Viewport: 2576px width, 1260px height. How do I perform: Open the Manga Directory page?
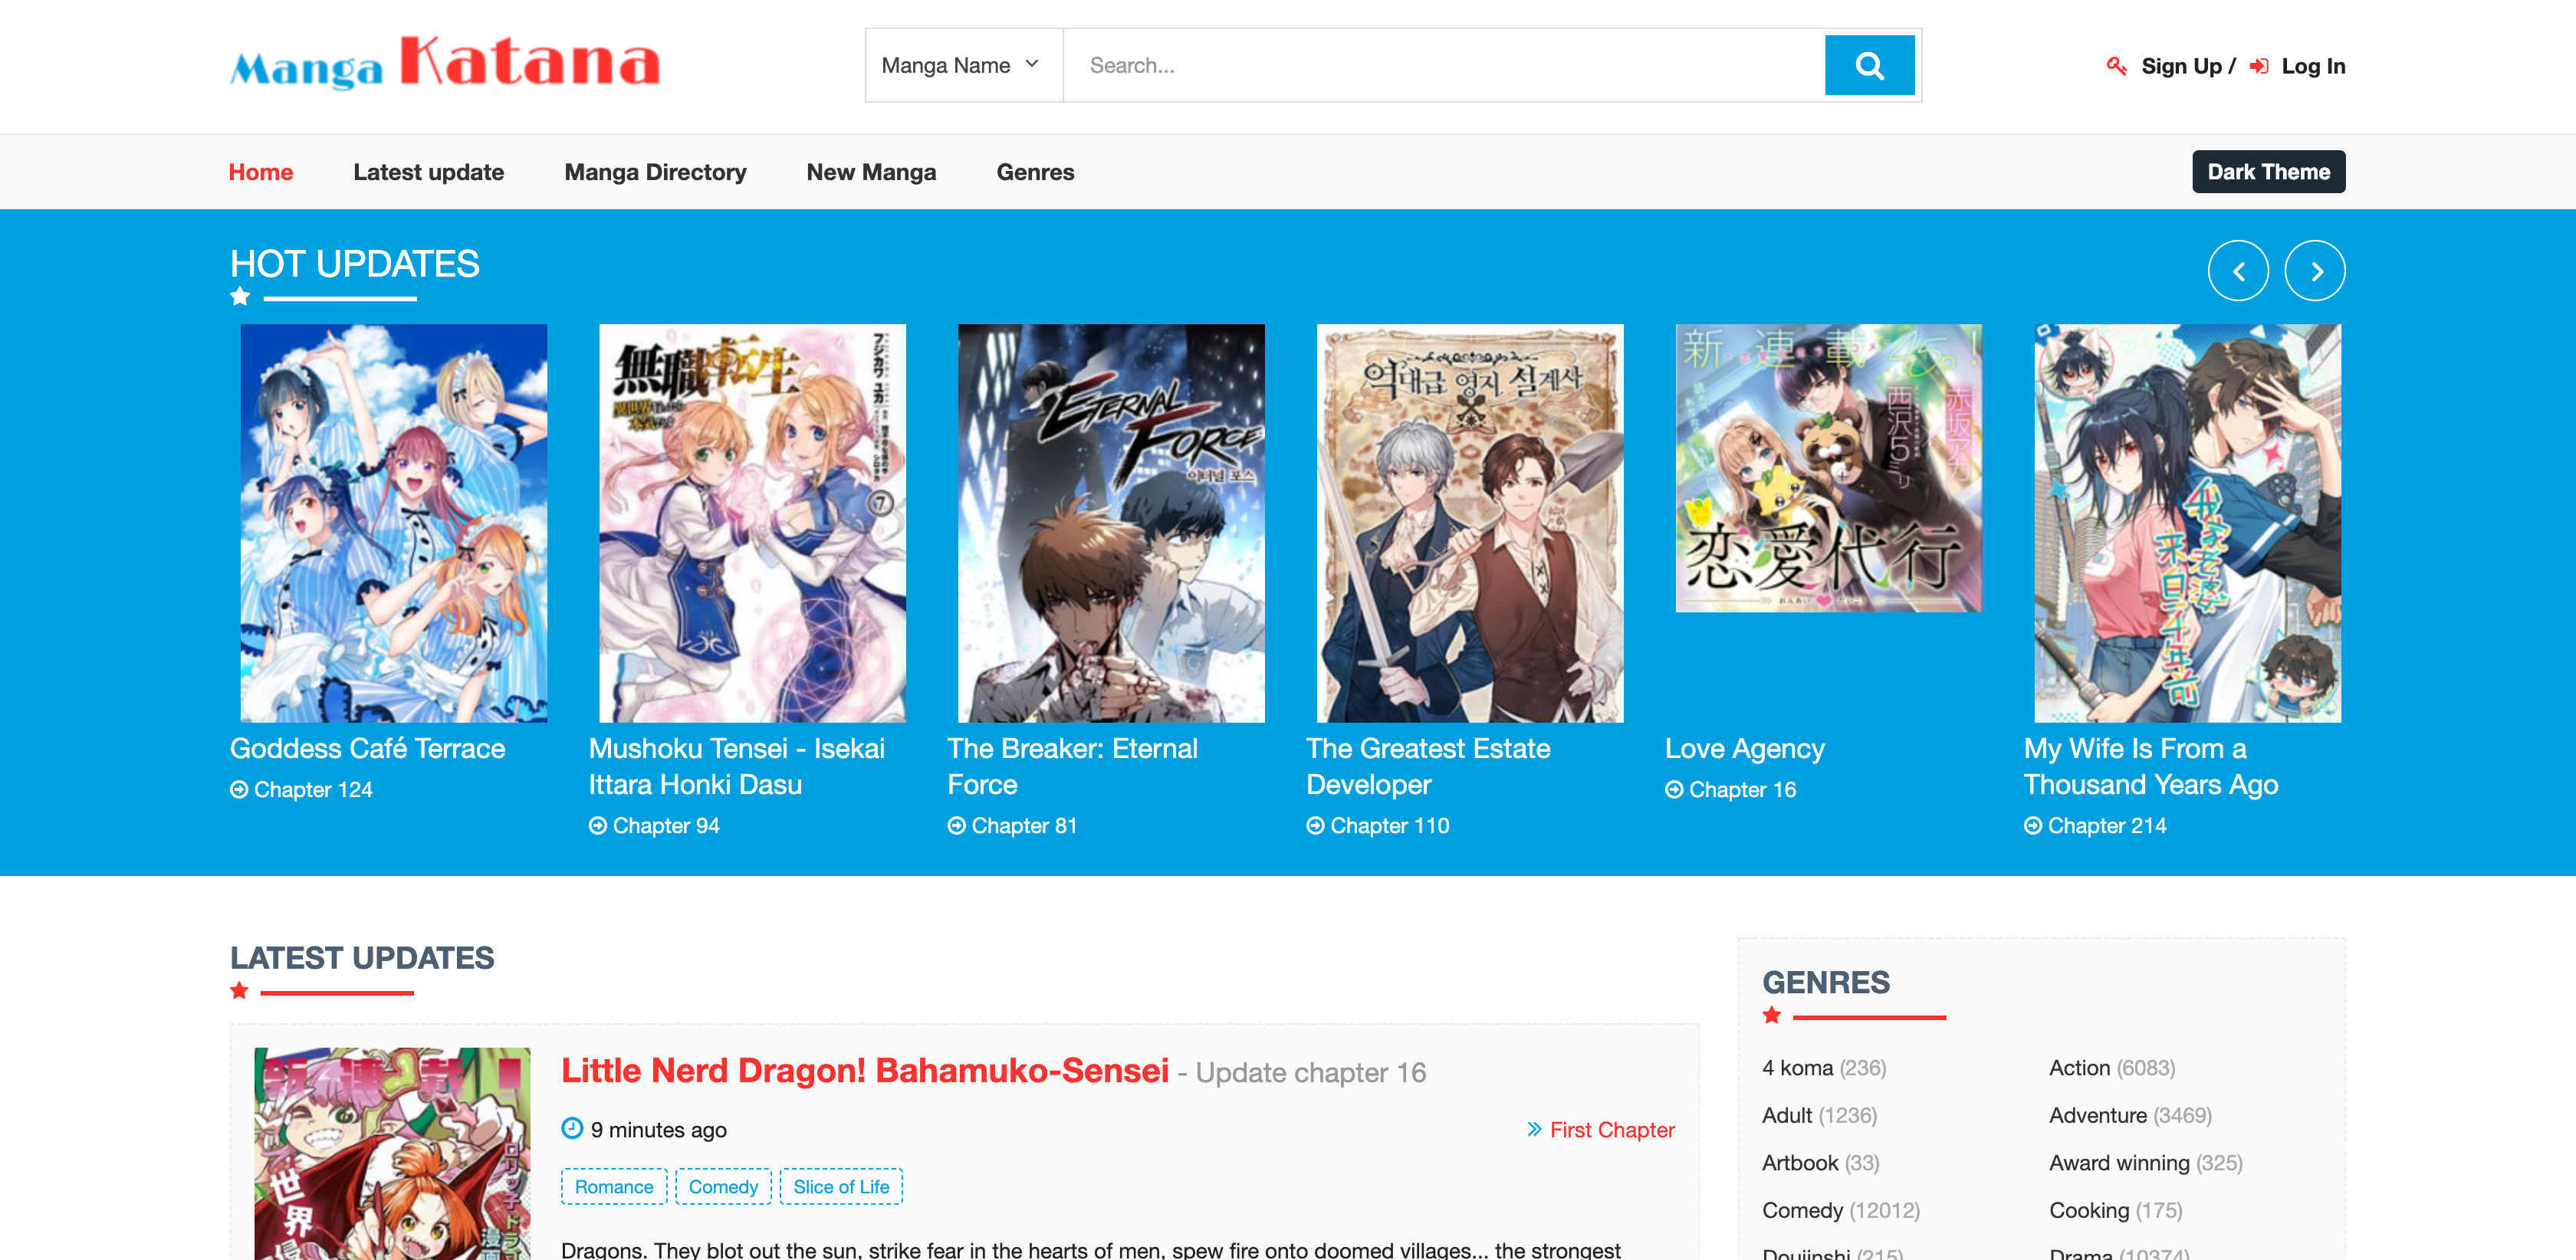click(655, 172)
